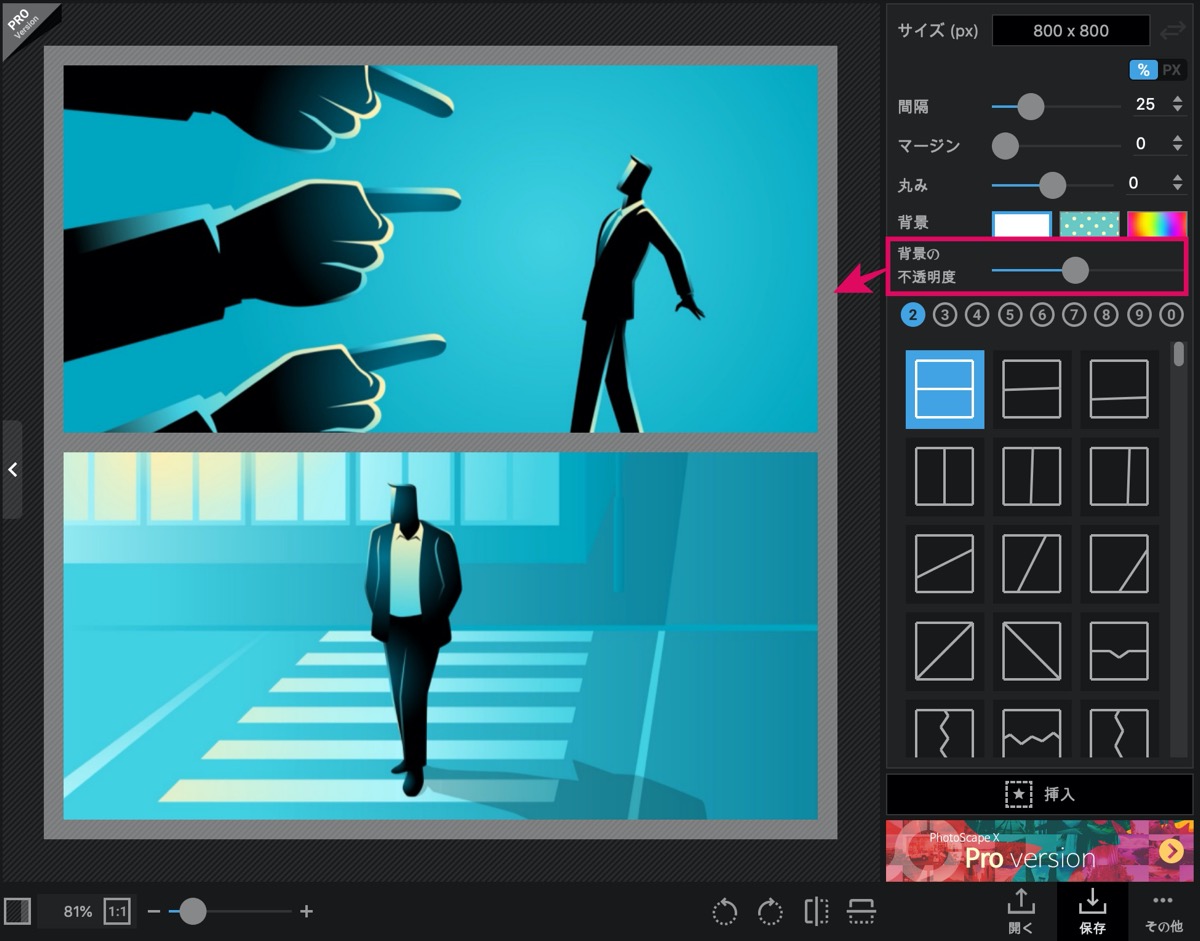Switch units to percent (%)
Image resolution: width=1200 pixels, height=941 pixels.
[1144, 70]
